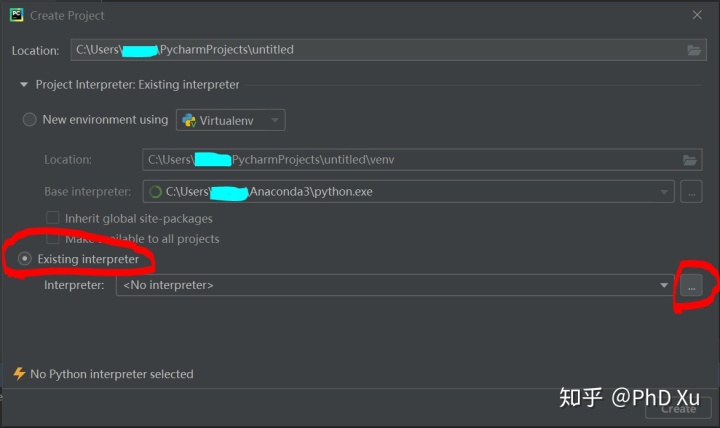Viewport: 720px width, 428px height.
Task: Click the loading spinner icon in Base interpreter
Action: [156, 192]
